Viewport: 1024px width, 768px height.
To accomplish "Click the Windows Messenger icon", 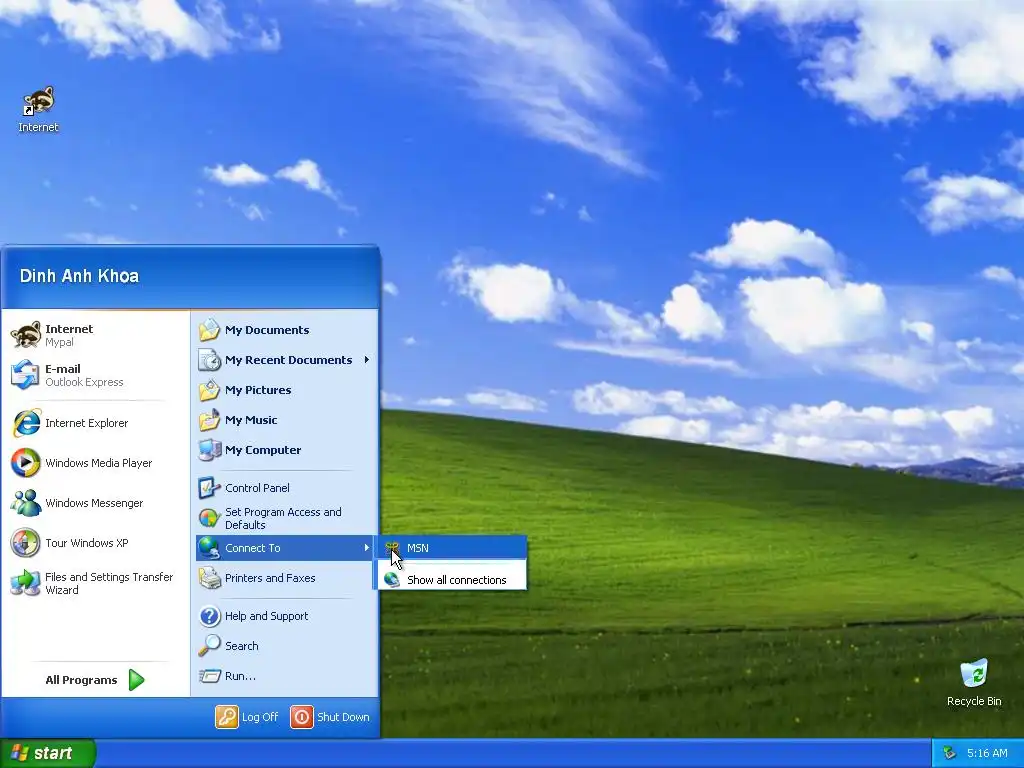I will coord(25,503).
